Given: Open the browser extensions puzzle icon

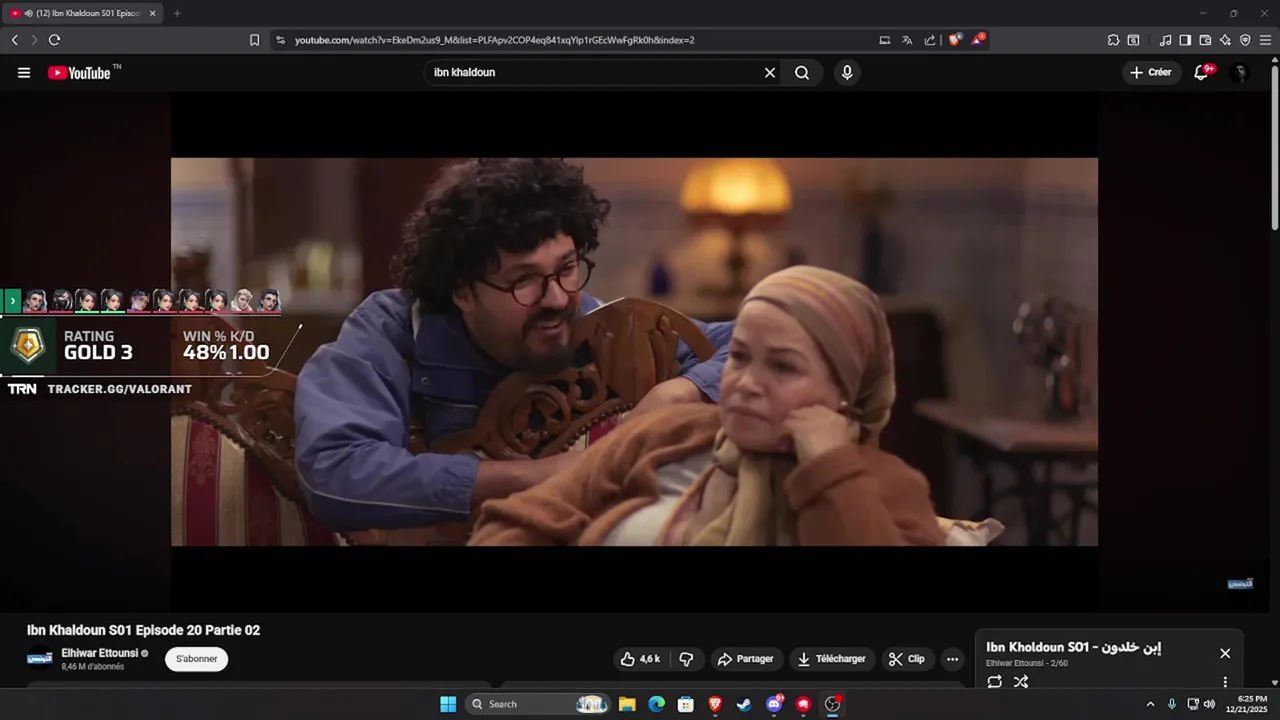Looking at the screenshot, I should pyautogui.click(x=1113, y=40).
